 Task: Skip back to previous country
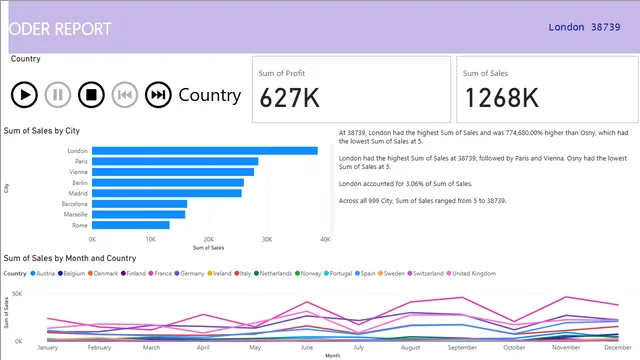(x=124, y=95)
